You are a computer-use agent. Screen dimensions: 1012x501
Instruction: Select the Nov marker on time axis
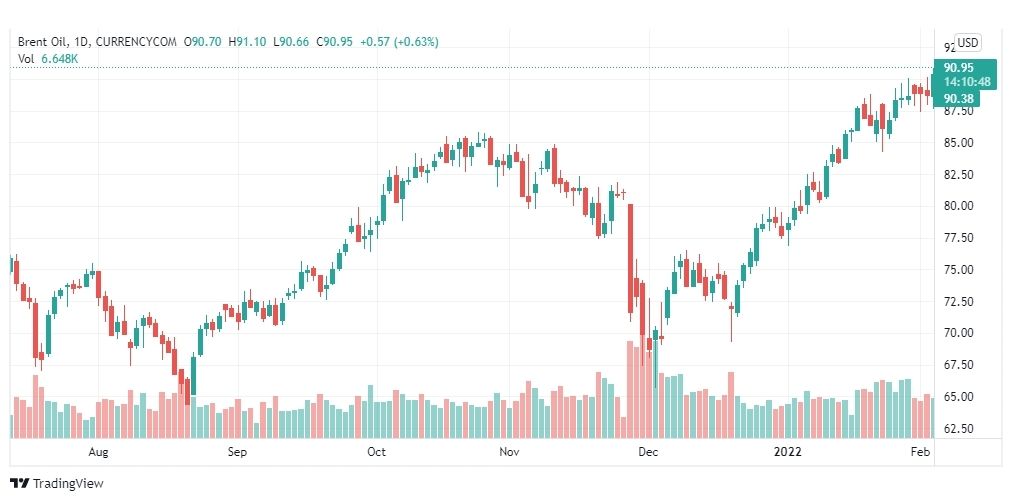[510, 451]
